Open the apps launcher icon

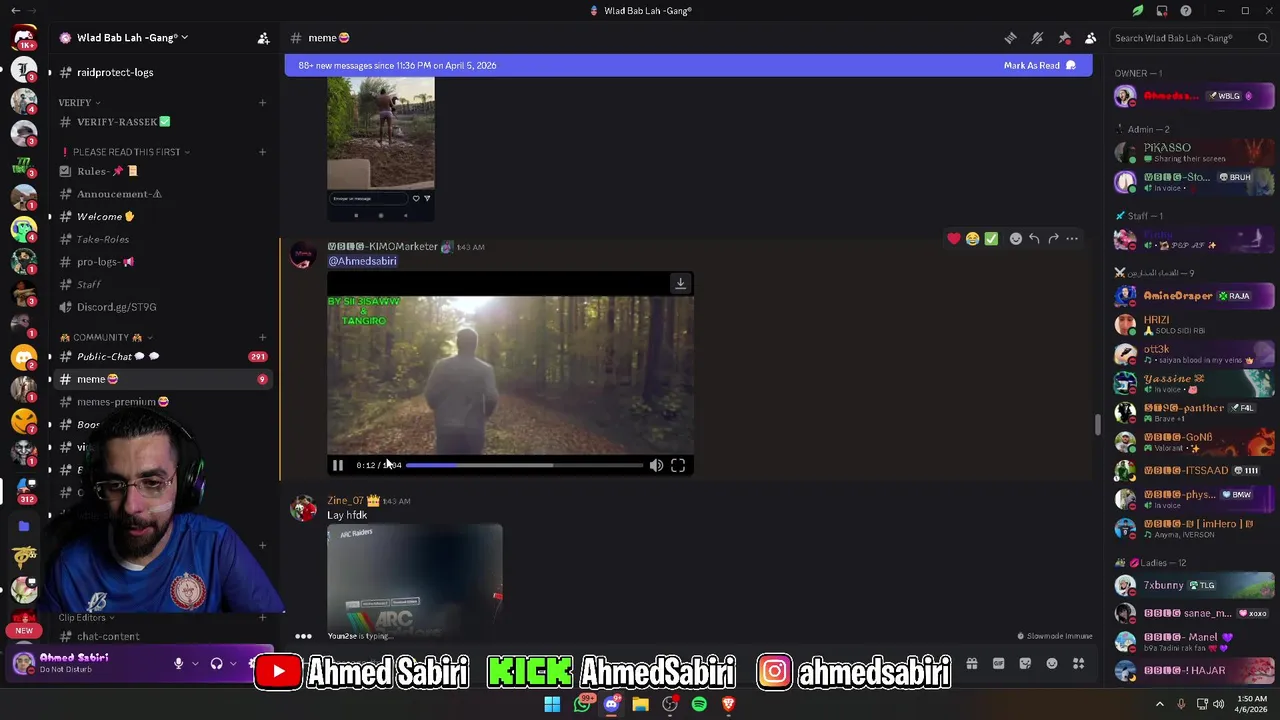coord(1079,663)
